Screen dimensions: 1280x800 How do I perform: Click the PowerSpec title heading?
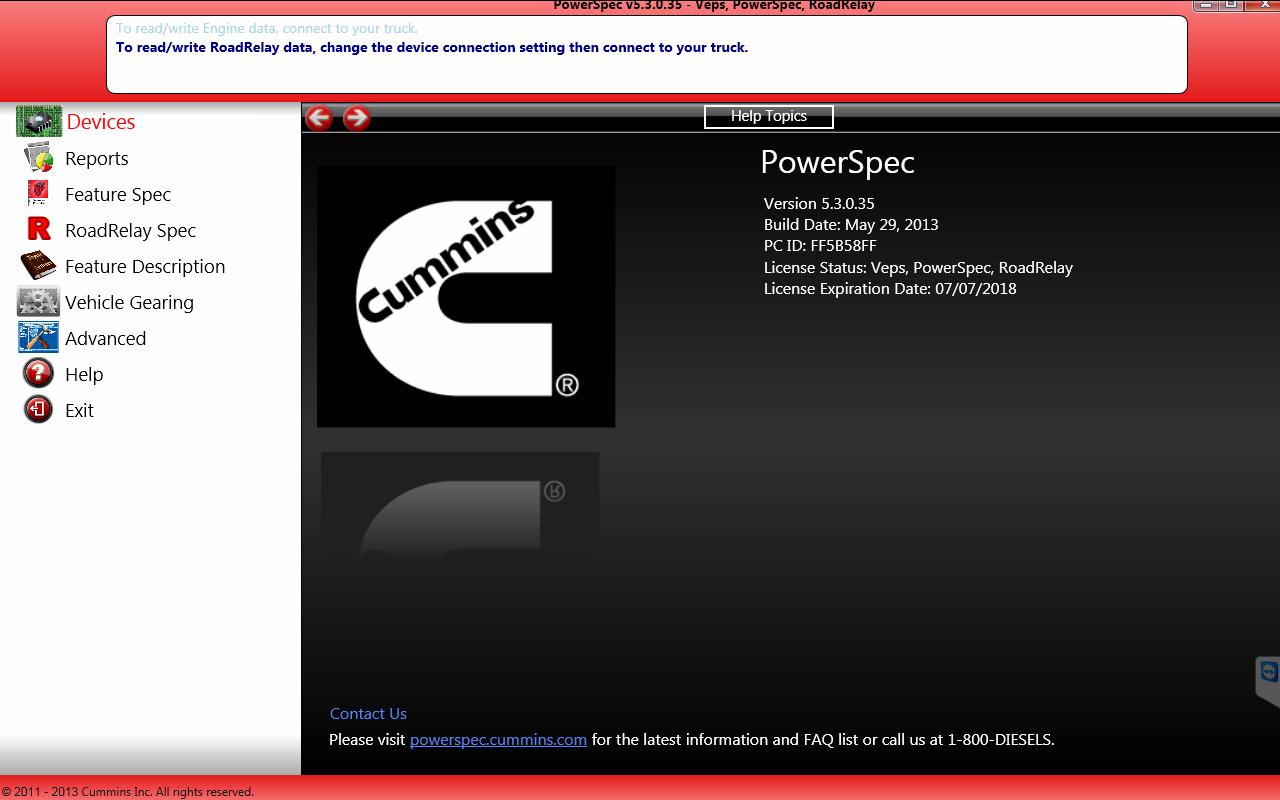(837, 162)
